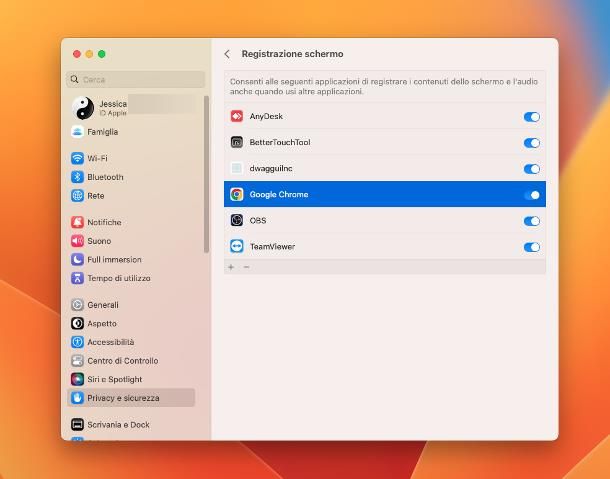Viewport: 610px width, 479px height.
Task: Click the green zoom window button
Action: click(x=102, y=54)
